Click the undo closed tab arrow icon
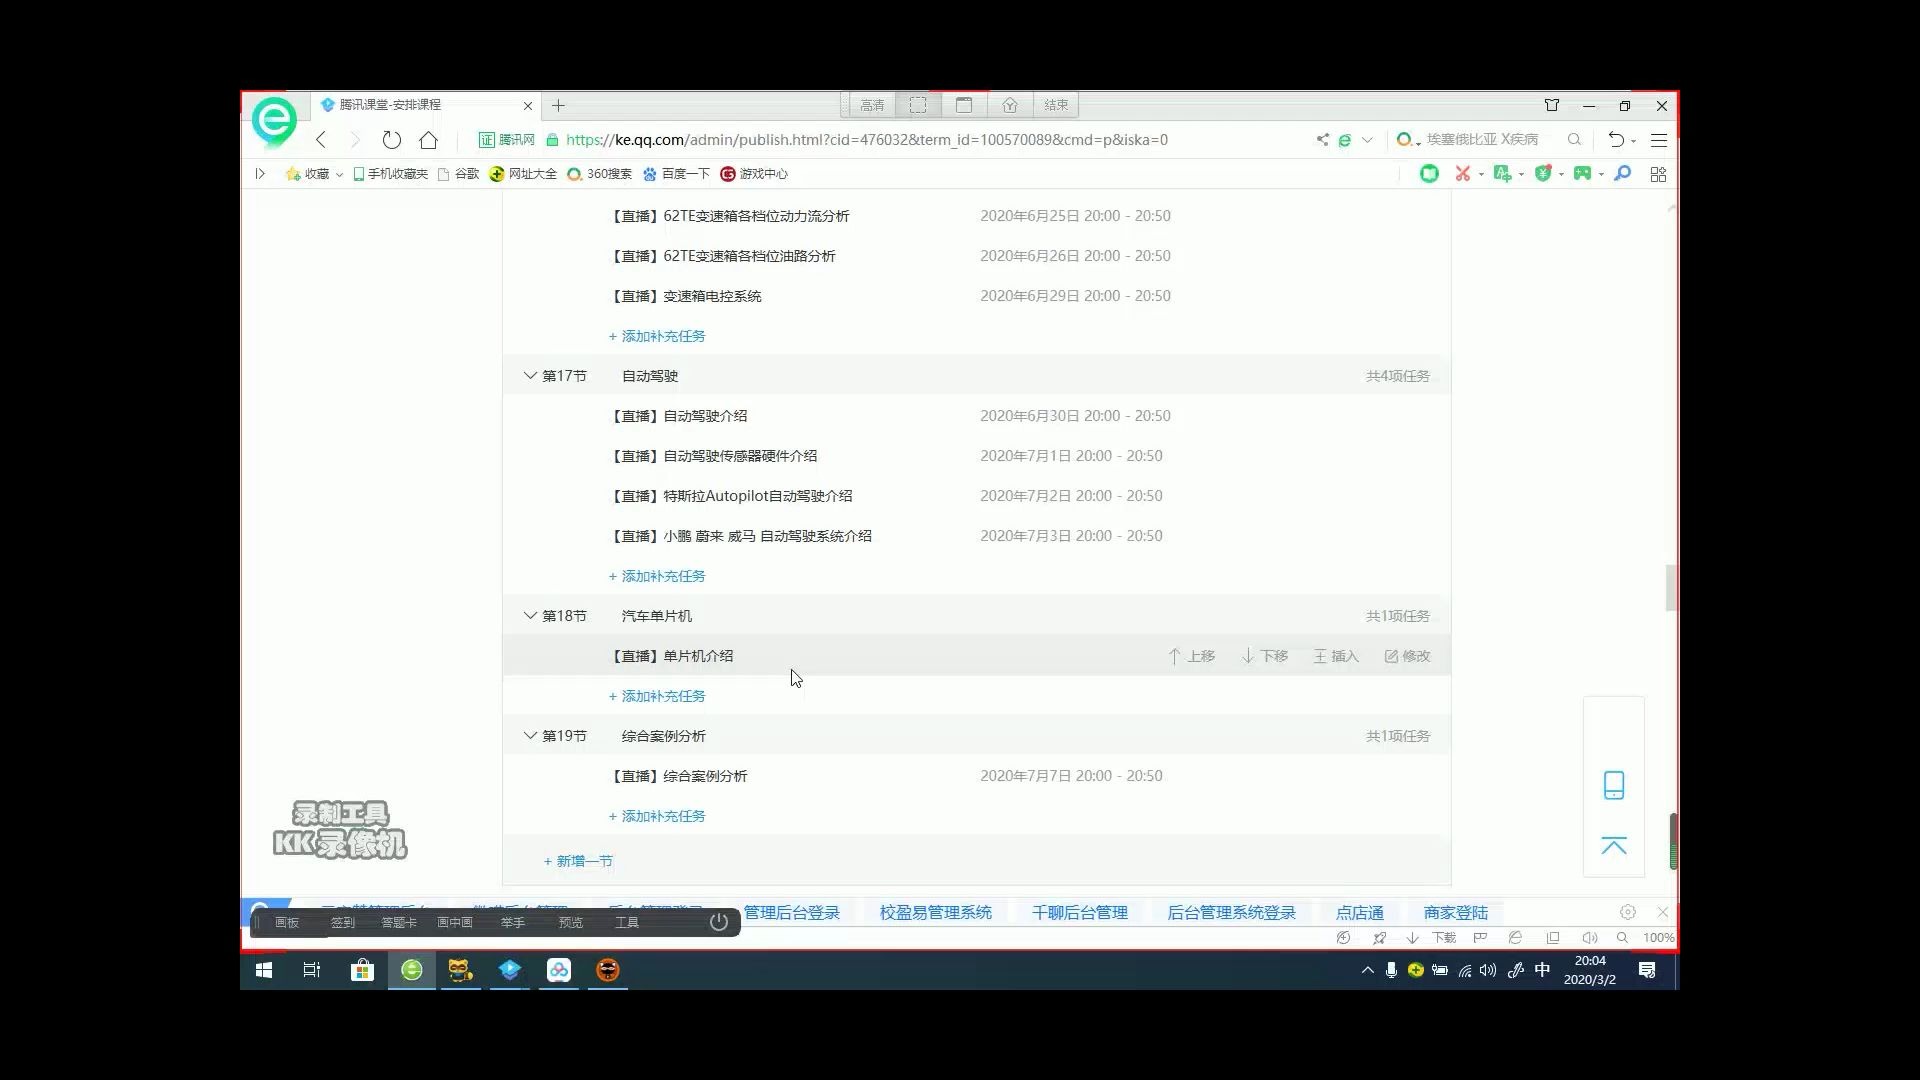This screenshot has width=1920, height=1080. (1615, 140)
